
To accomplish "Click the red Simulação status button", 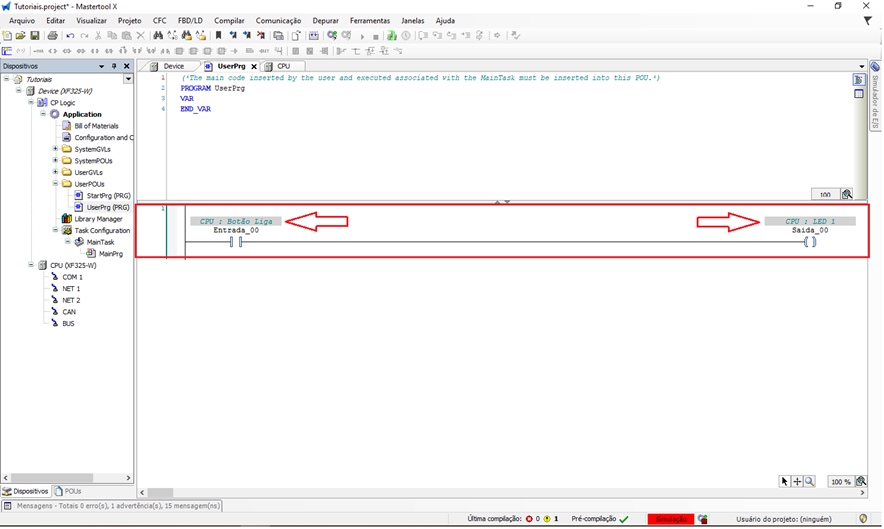I will click(x=670, y=519).
